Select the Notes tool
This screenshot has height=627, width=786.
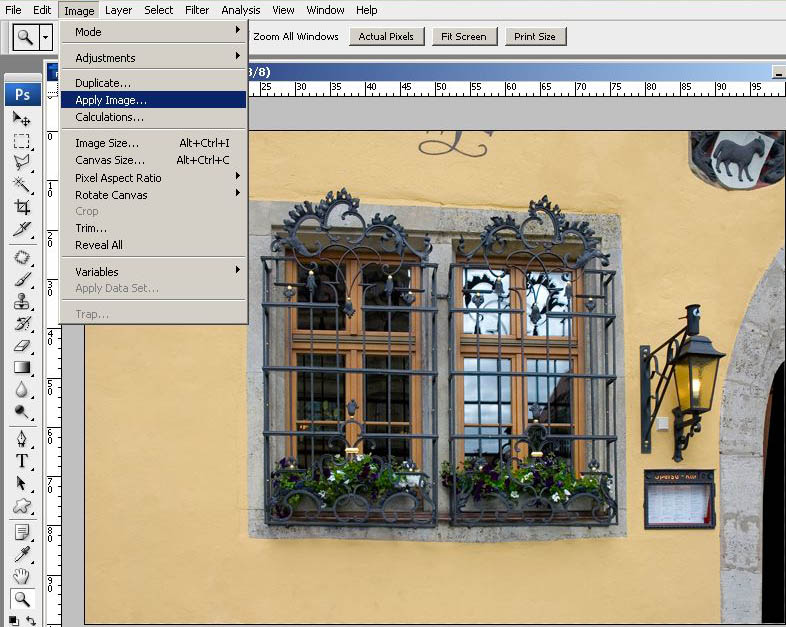[21, 532]
